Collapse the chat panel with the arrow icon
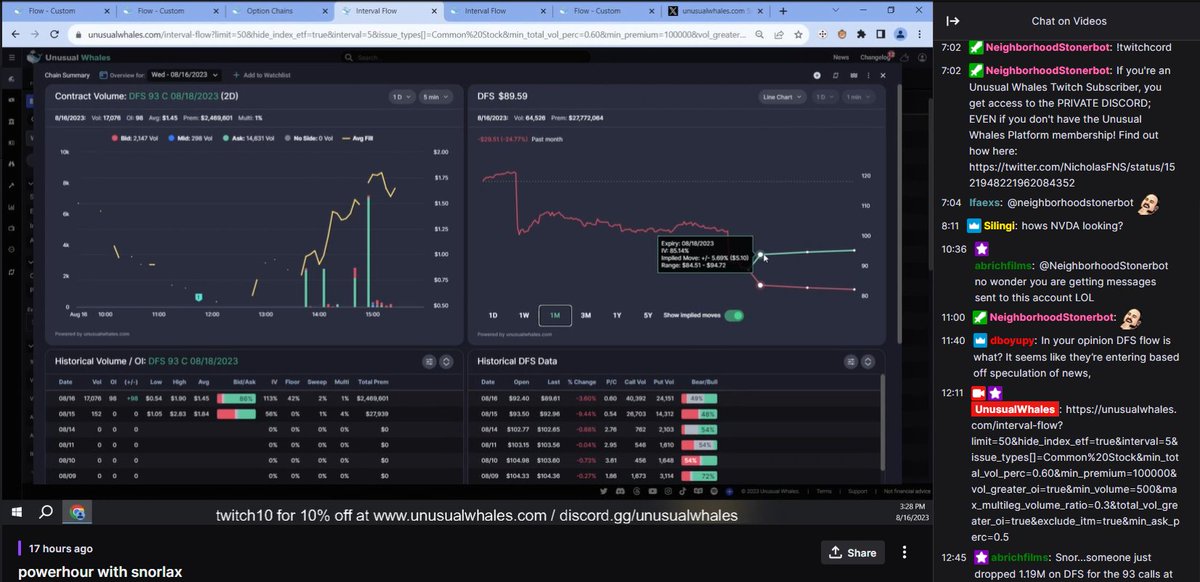The height and width of the screenshot is (582, 1200). (952, 22)
